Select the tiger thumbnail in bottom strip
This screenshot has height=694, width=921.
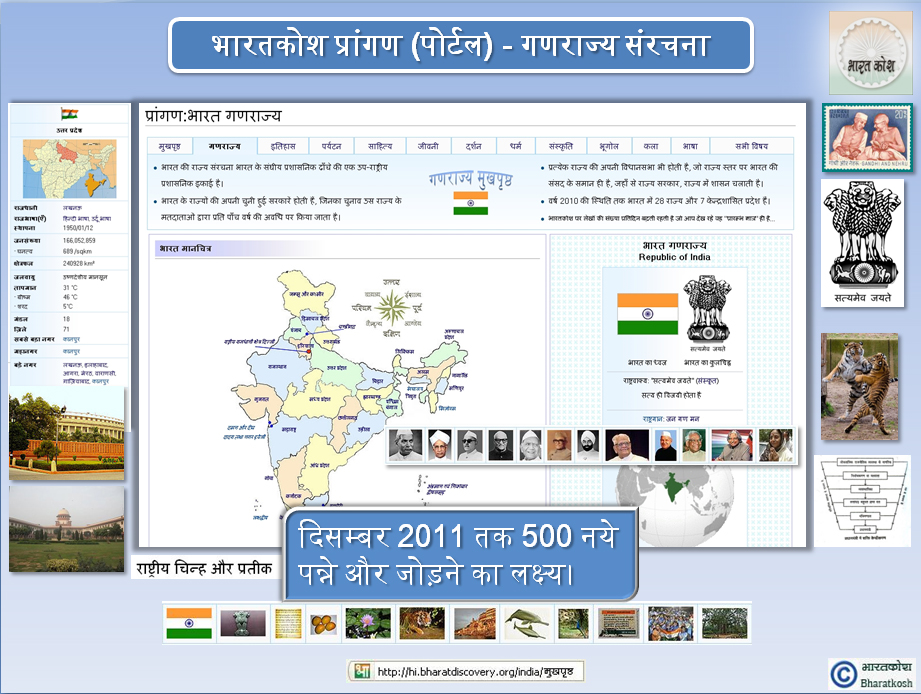[x=421, y=623]
